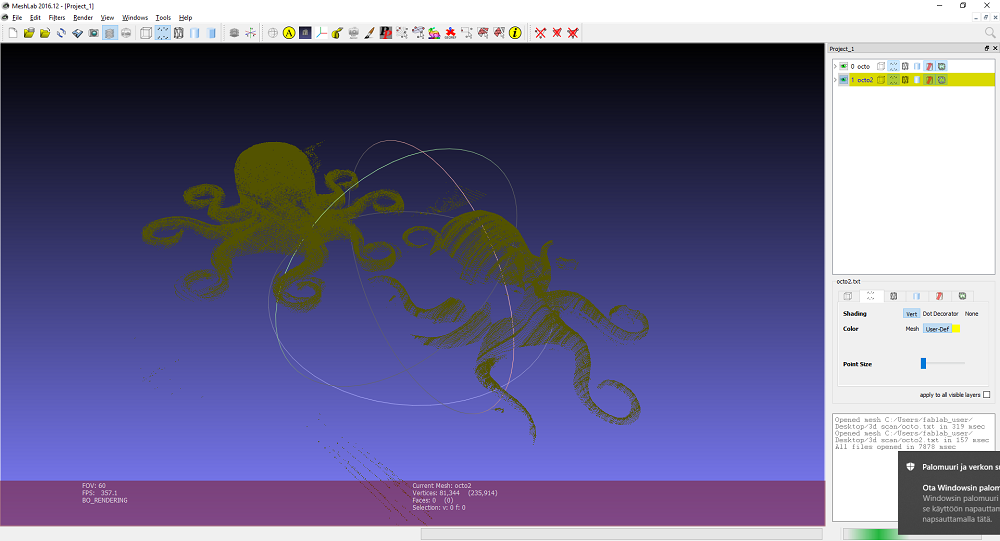Viewport: 1000px width, 541px height.
Task: Select Z-painting brush tool
Action: (x=370, y=33)
